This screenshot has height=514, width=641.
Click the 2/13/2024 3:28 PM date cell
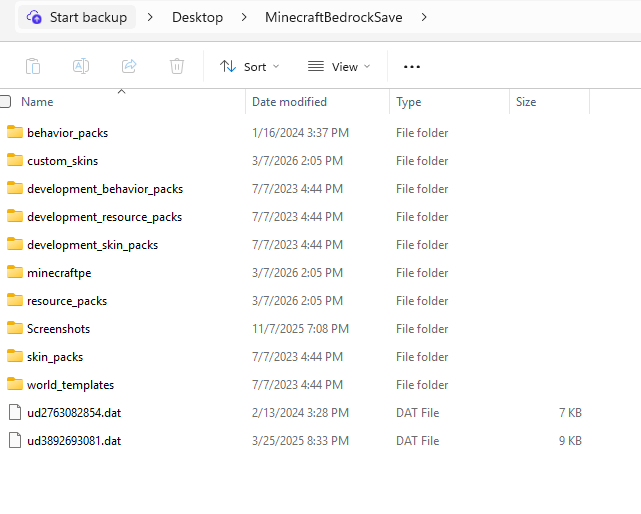tap(300, 413)
